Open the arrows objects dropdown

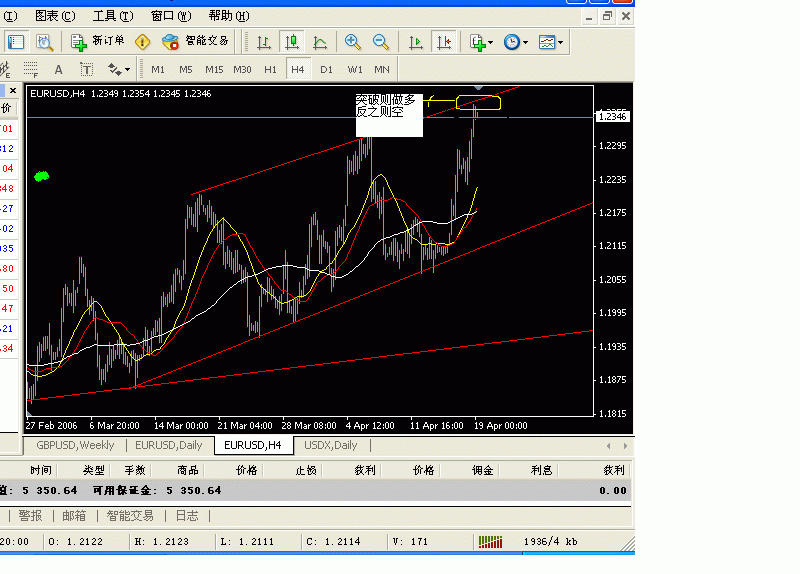119,69
